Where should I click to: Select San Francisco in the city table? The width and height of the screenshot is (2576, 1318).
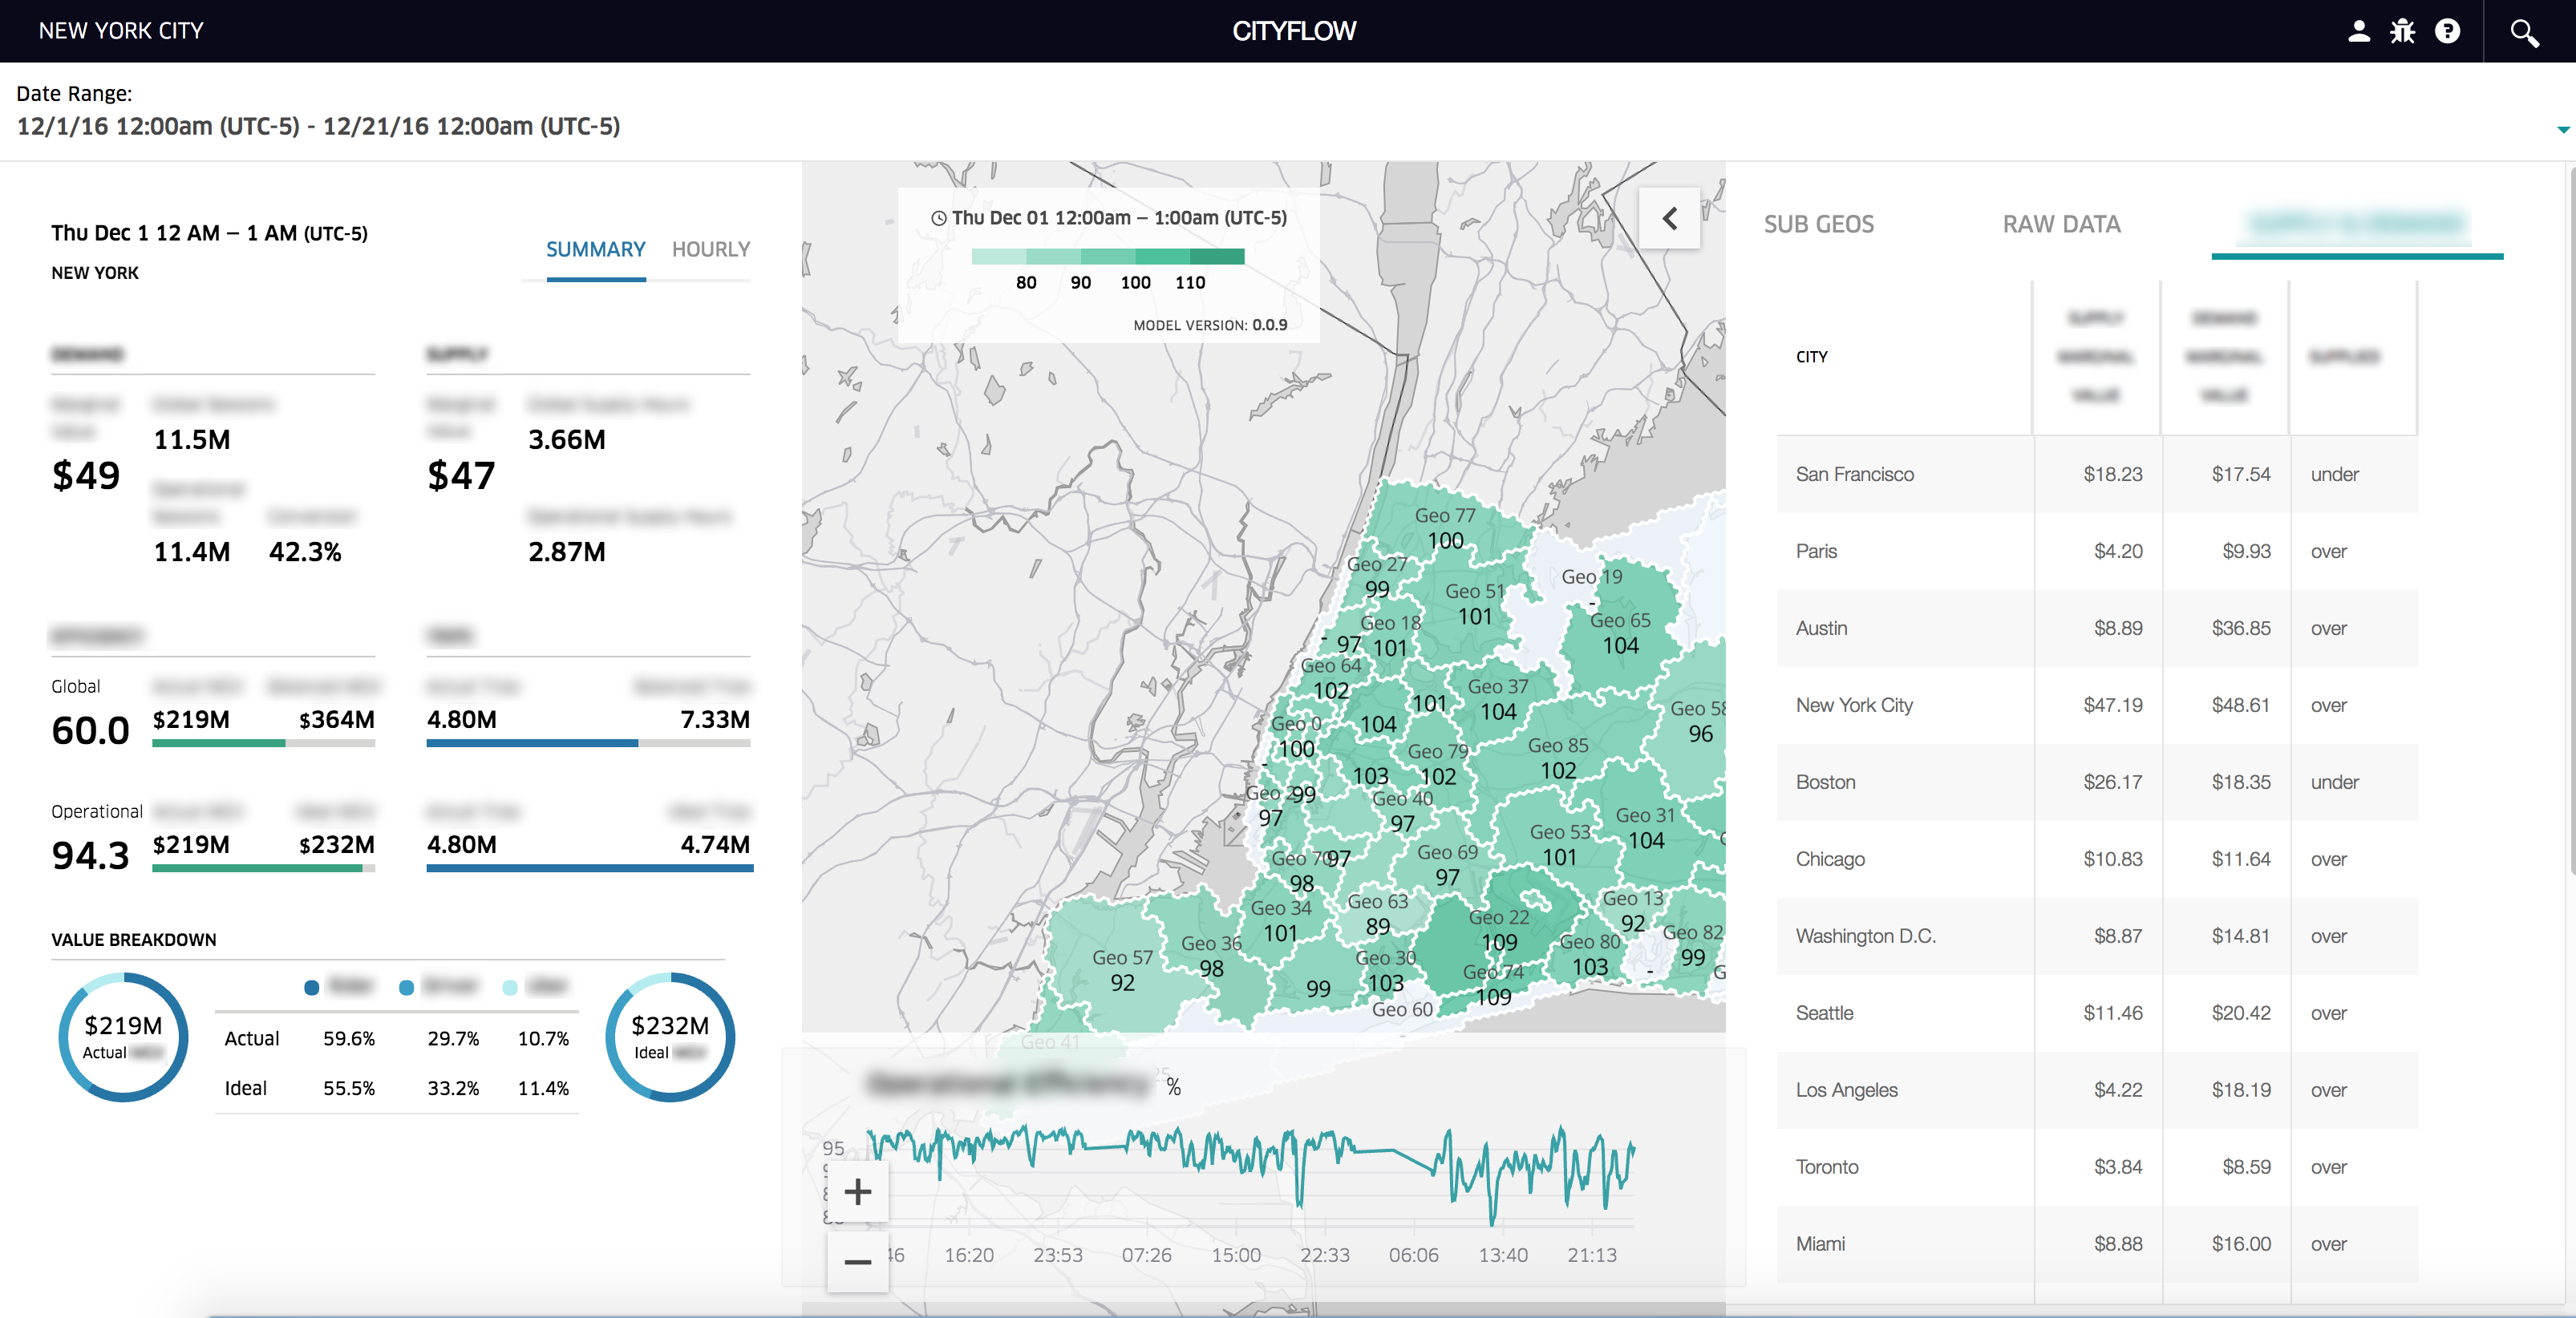coord(1854,474)
